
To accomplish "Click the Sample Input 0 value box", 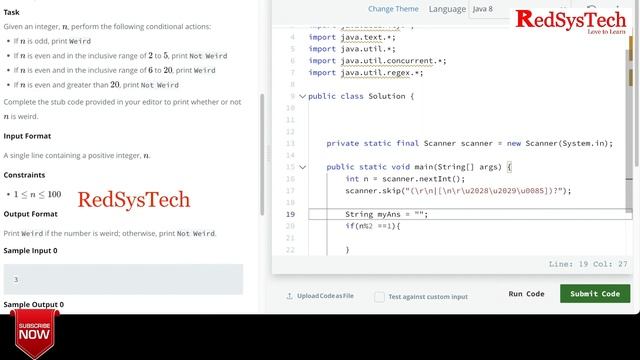I will 123,279.
